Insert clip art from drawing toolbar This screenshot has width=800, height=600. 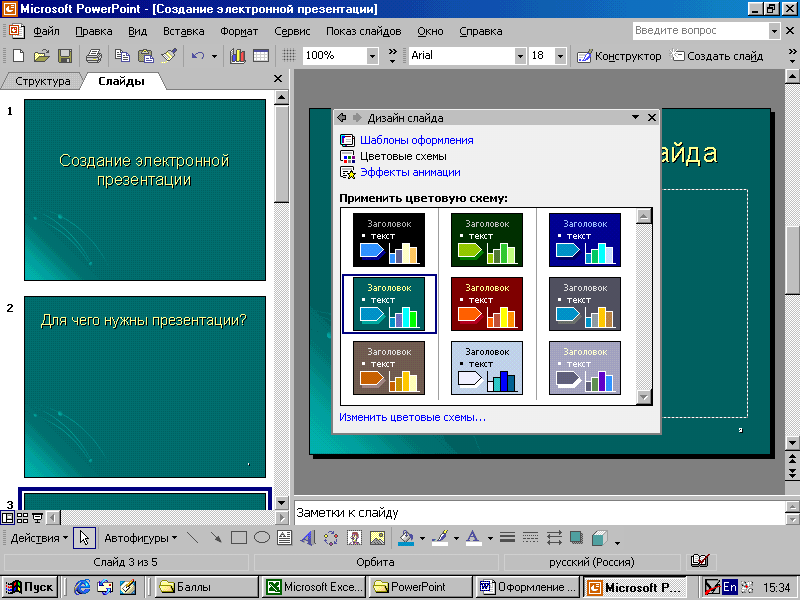coord(354,538)
